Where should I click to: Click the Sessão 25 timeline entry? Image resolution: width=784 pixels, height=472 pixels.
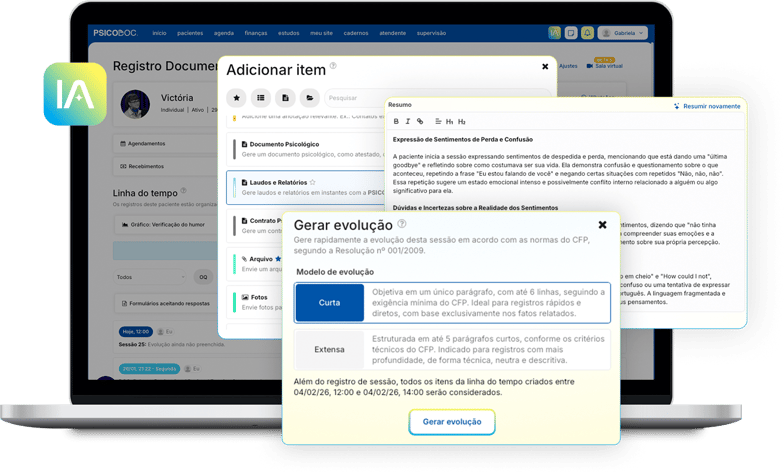click(x=172, y=344)
